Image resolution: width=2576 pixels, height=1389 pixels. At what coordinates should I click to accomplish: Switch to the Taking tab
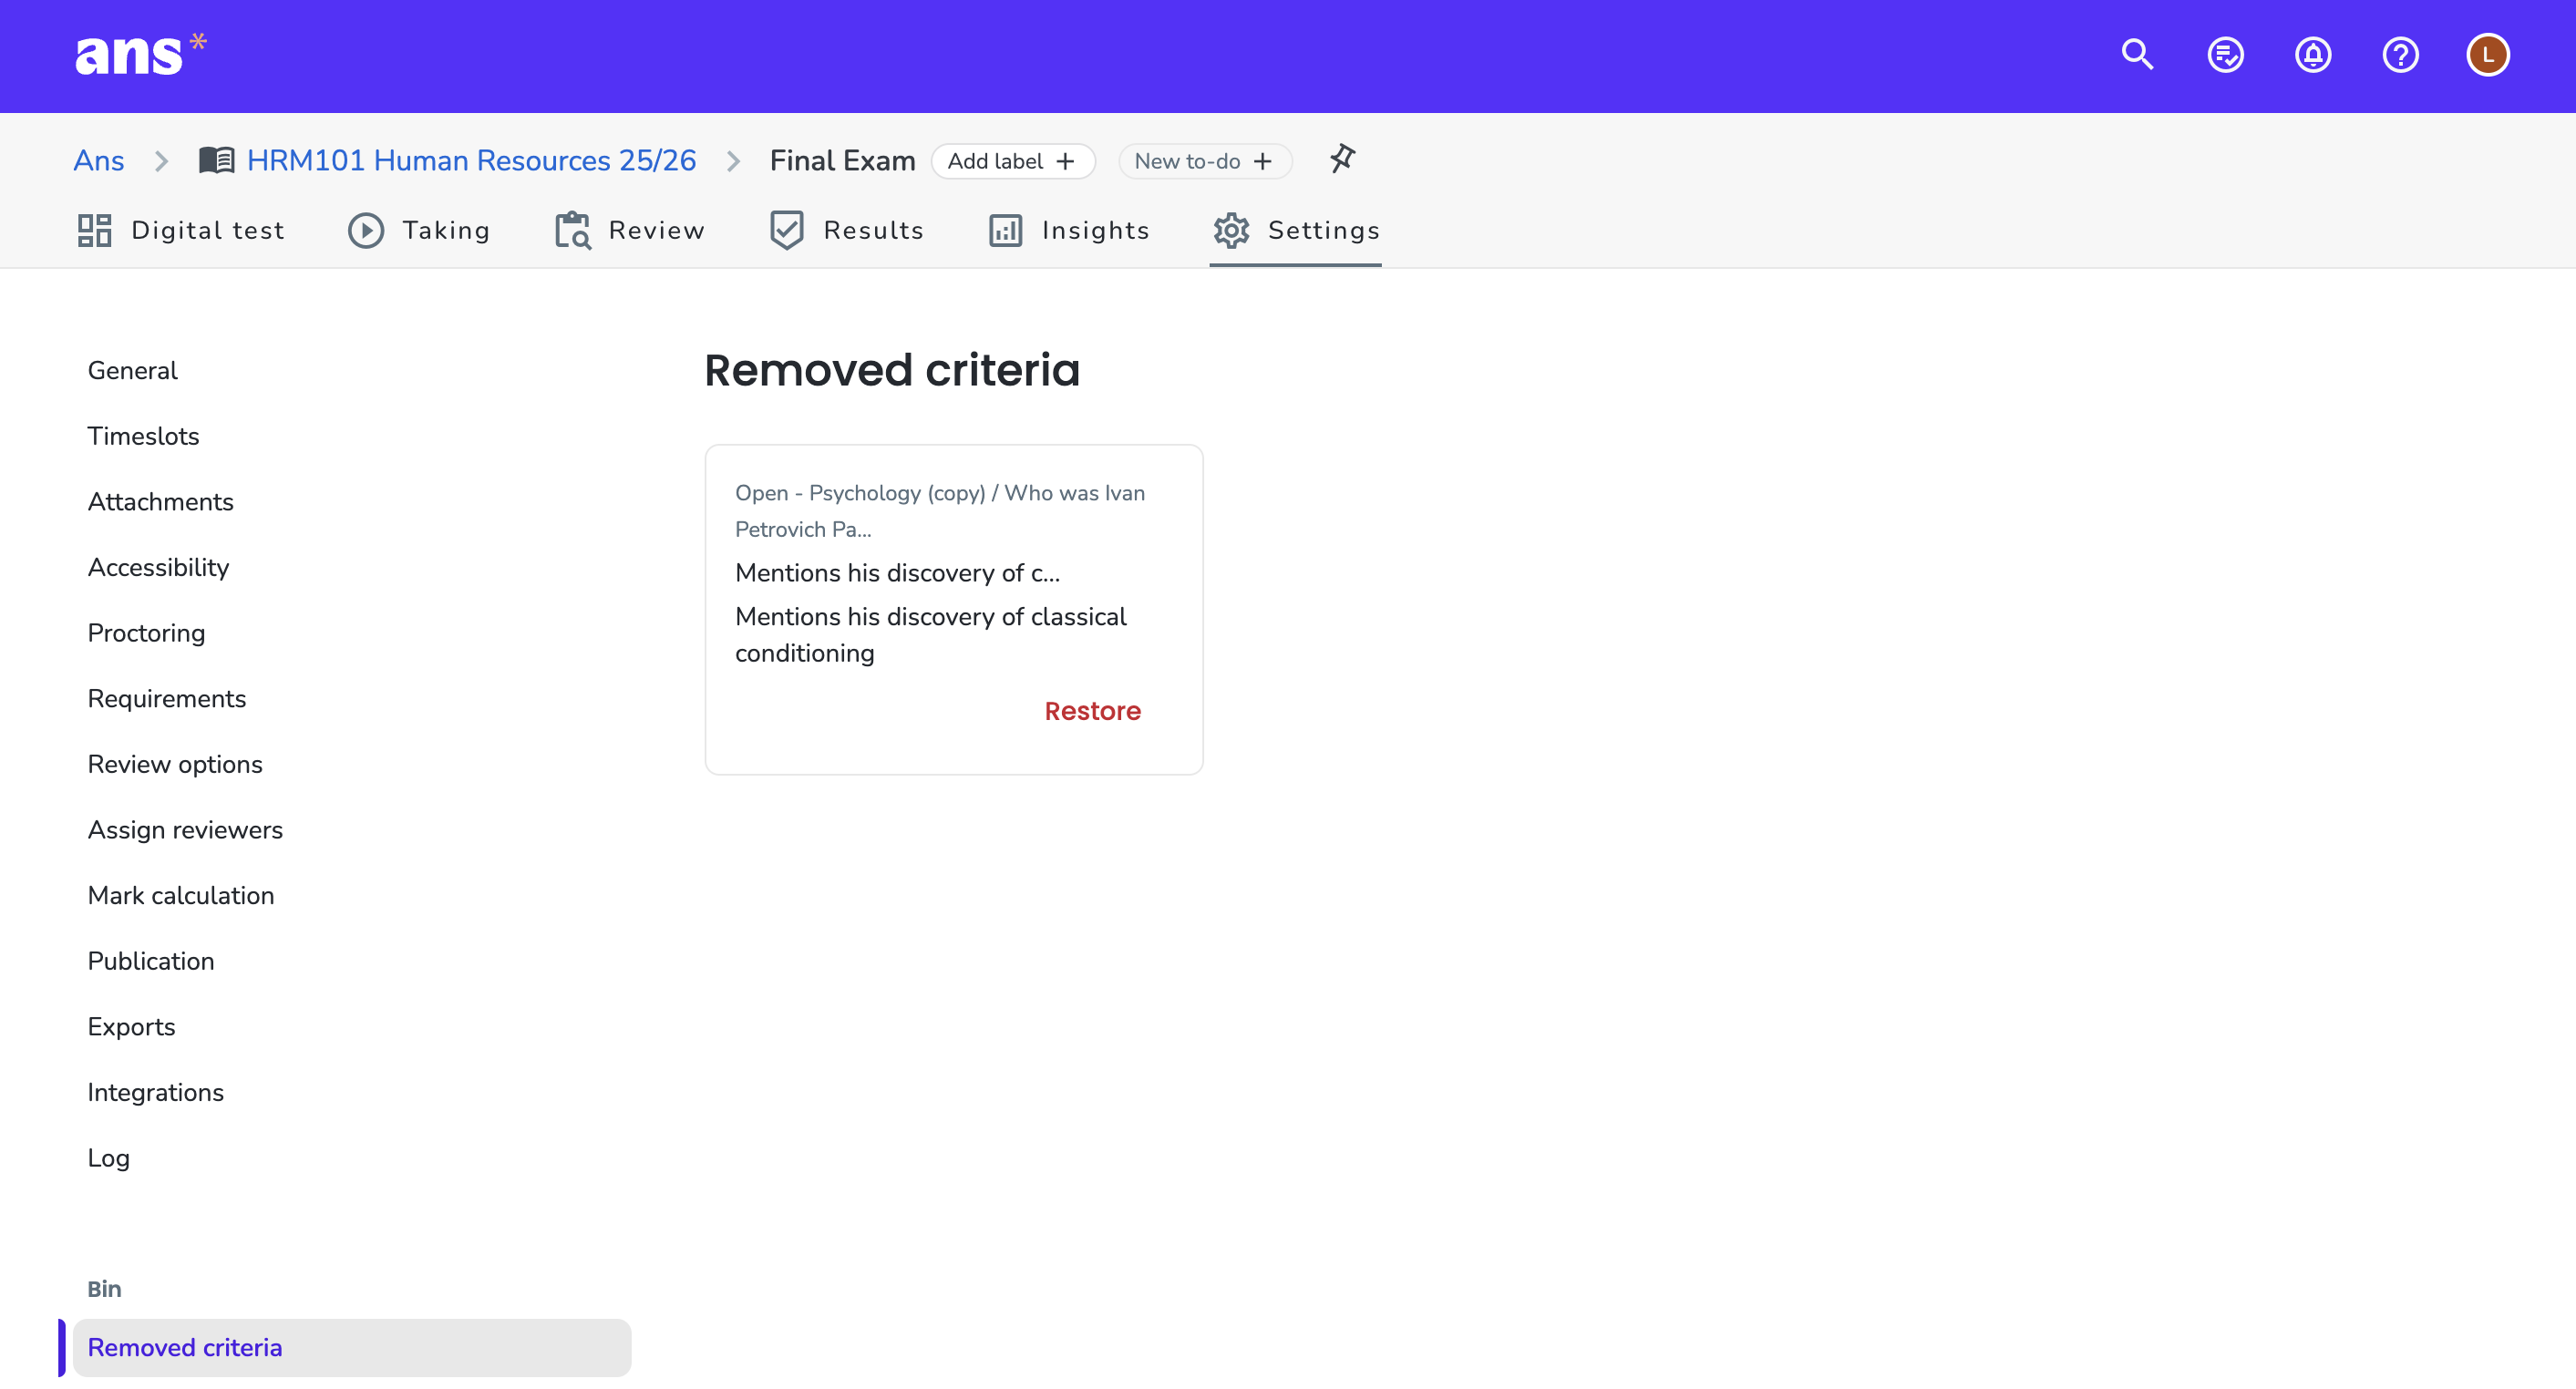coord(419,230)
